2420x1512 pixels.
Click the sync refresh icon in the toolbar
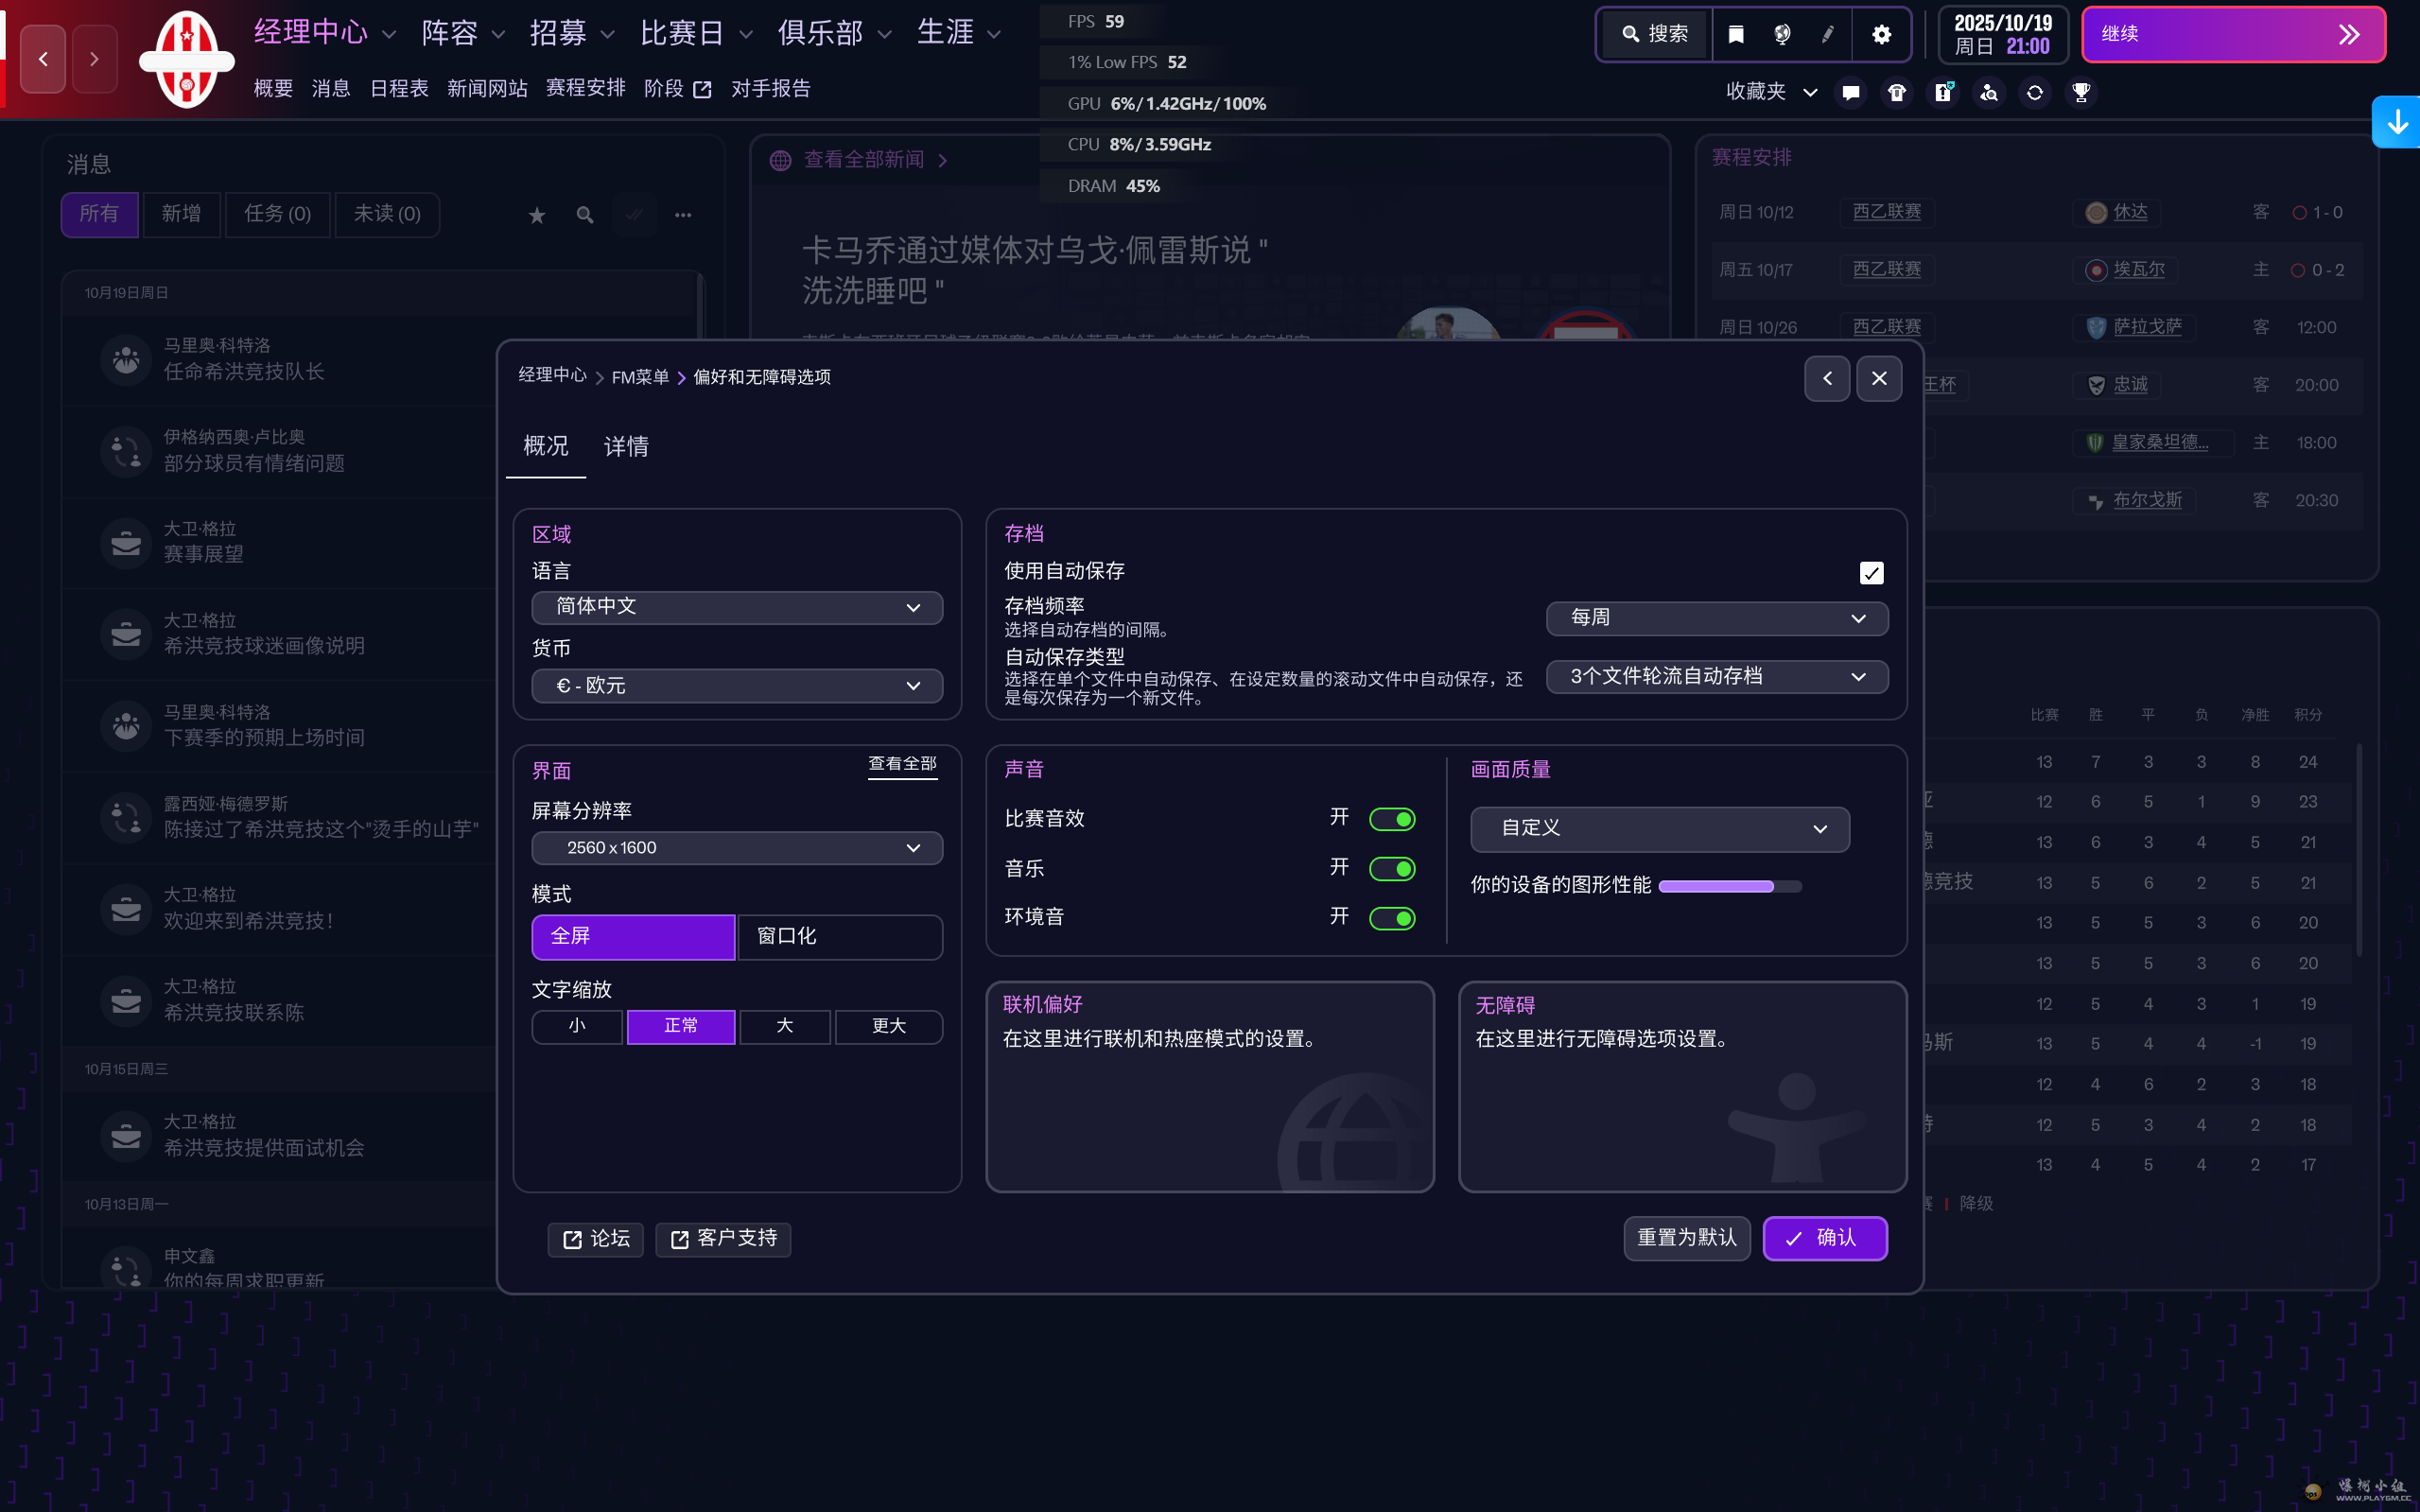pos(2034,92)
